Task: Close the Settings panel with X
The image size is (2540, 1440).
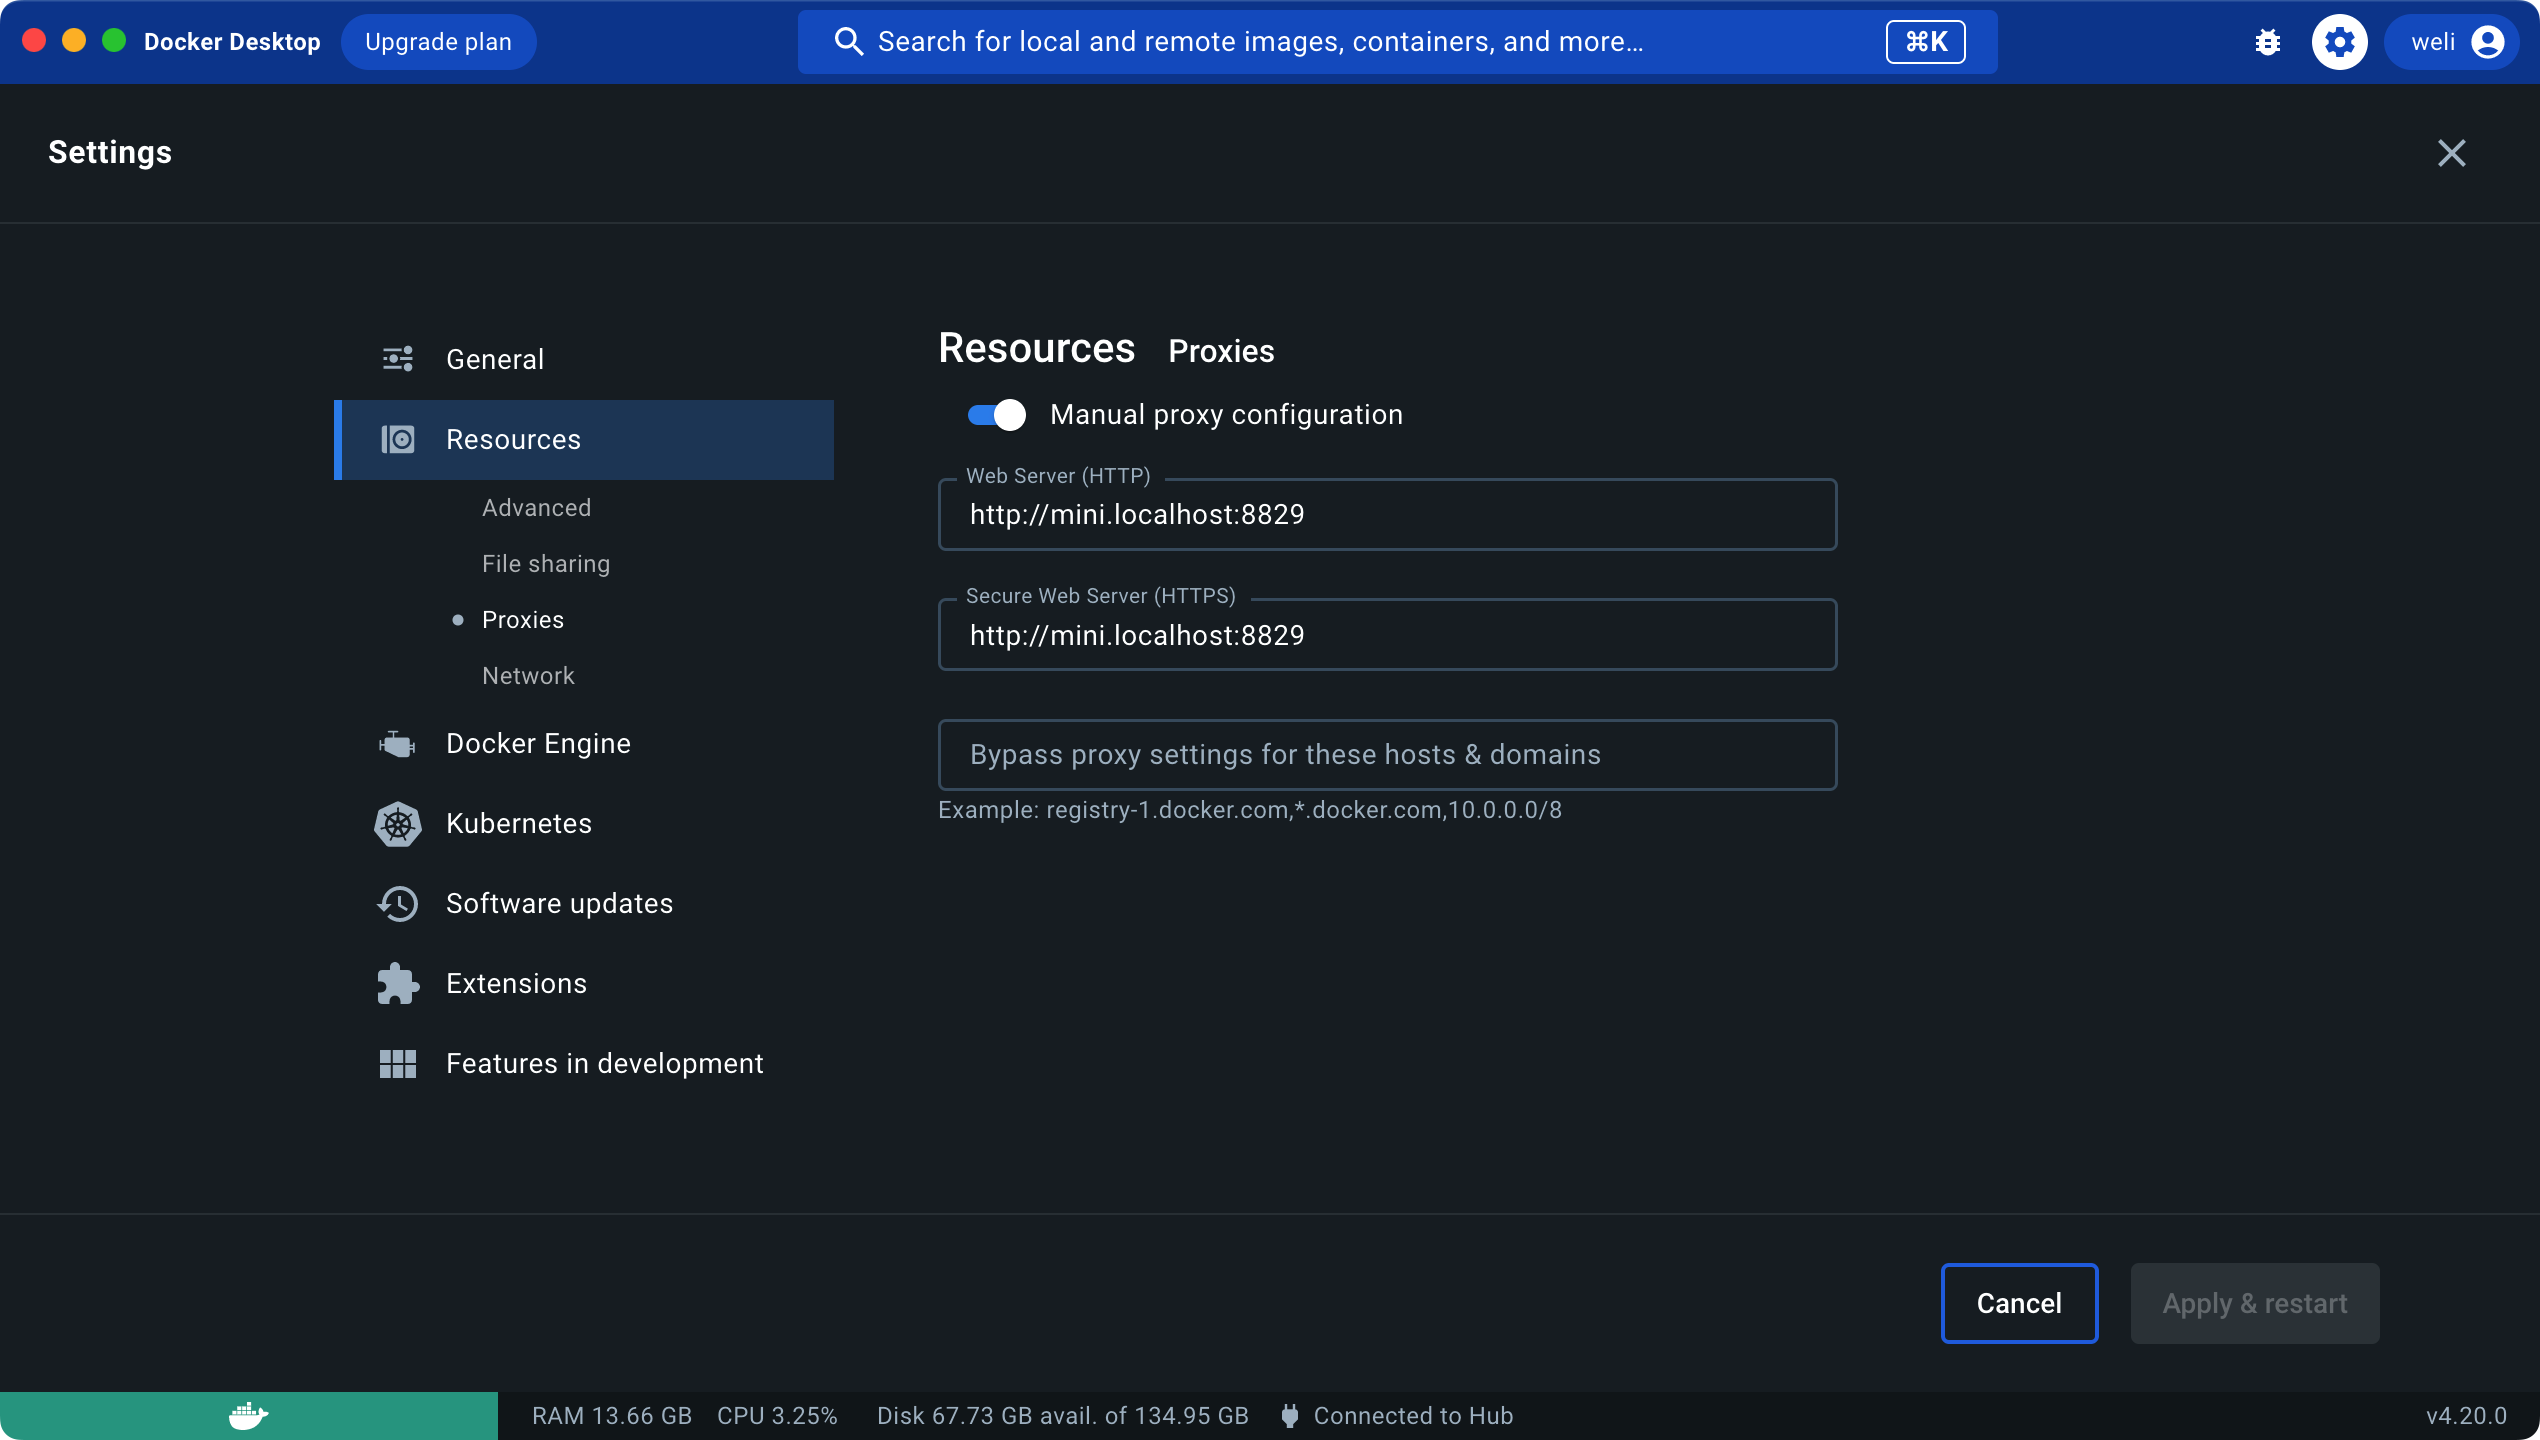Action: 2451,153
